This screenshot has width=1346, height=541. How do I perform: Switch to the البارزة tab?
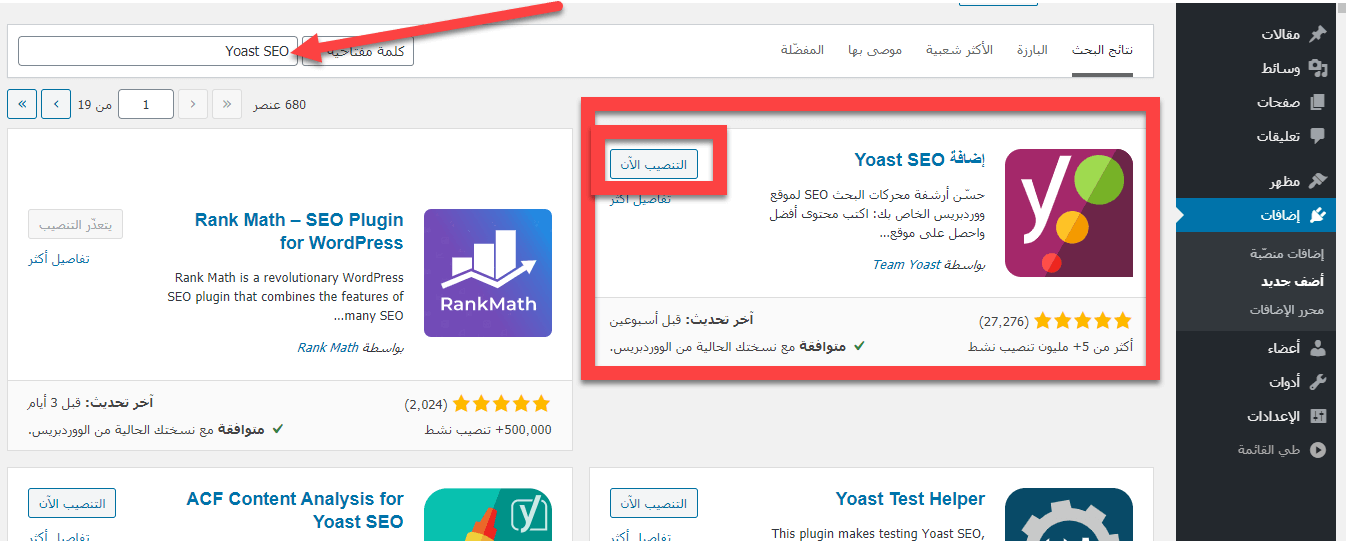(1032, 50)
